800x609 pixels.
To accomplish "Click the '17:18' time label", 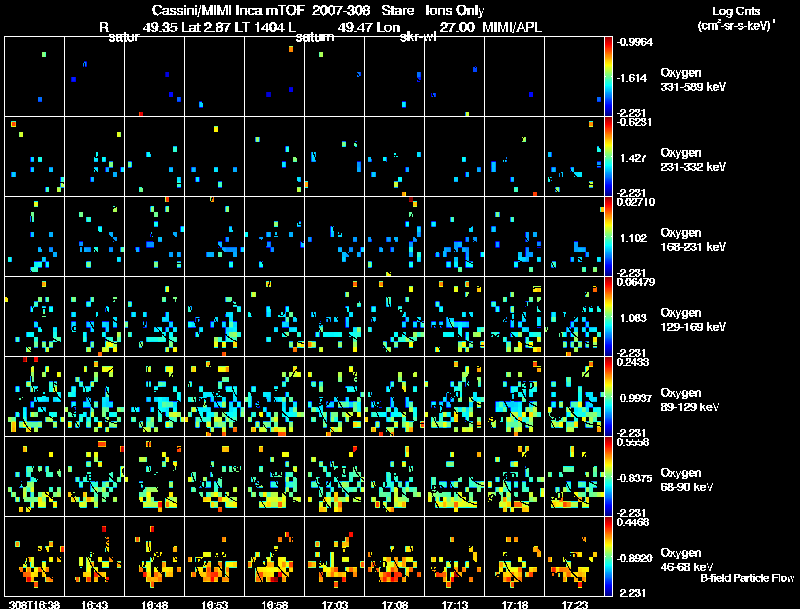I will pos(514,604).
